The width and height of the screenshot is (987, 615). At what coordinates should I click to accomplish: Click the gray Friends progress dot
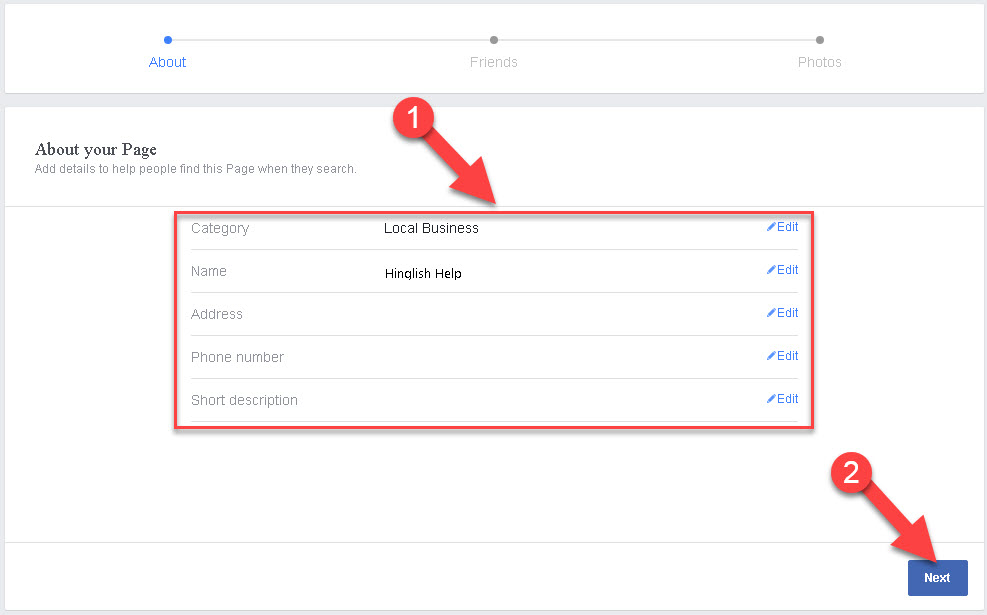tap(494, 40)
